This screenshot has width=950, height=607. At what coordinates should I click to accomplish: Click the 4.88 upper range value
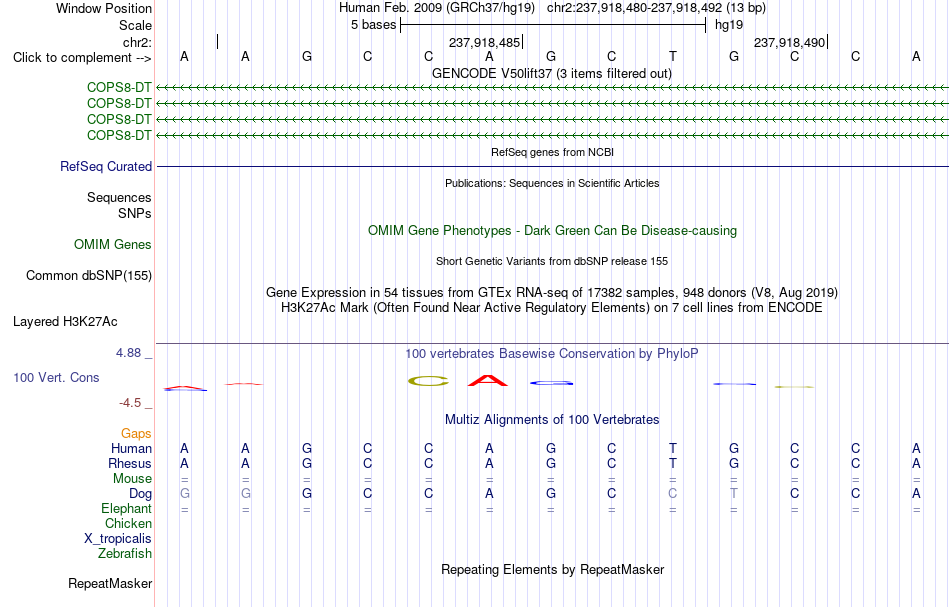click(x=129, y=353)
